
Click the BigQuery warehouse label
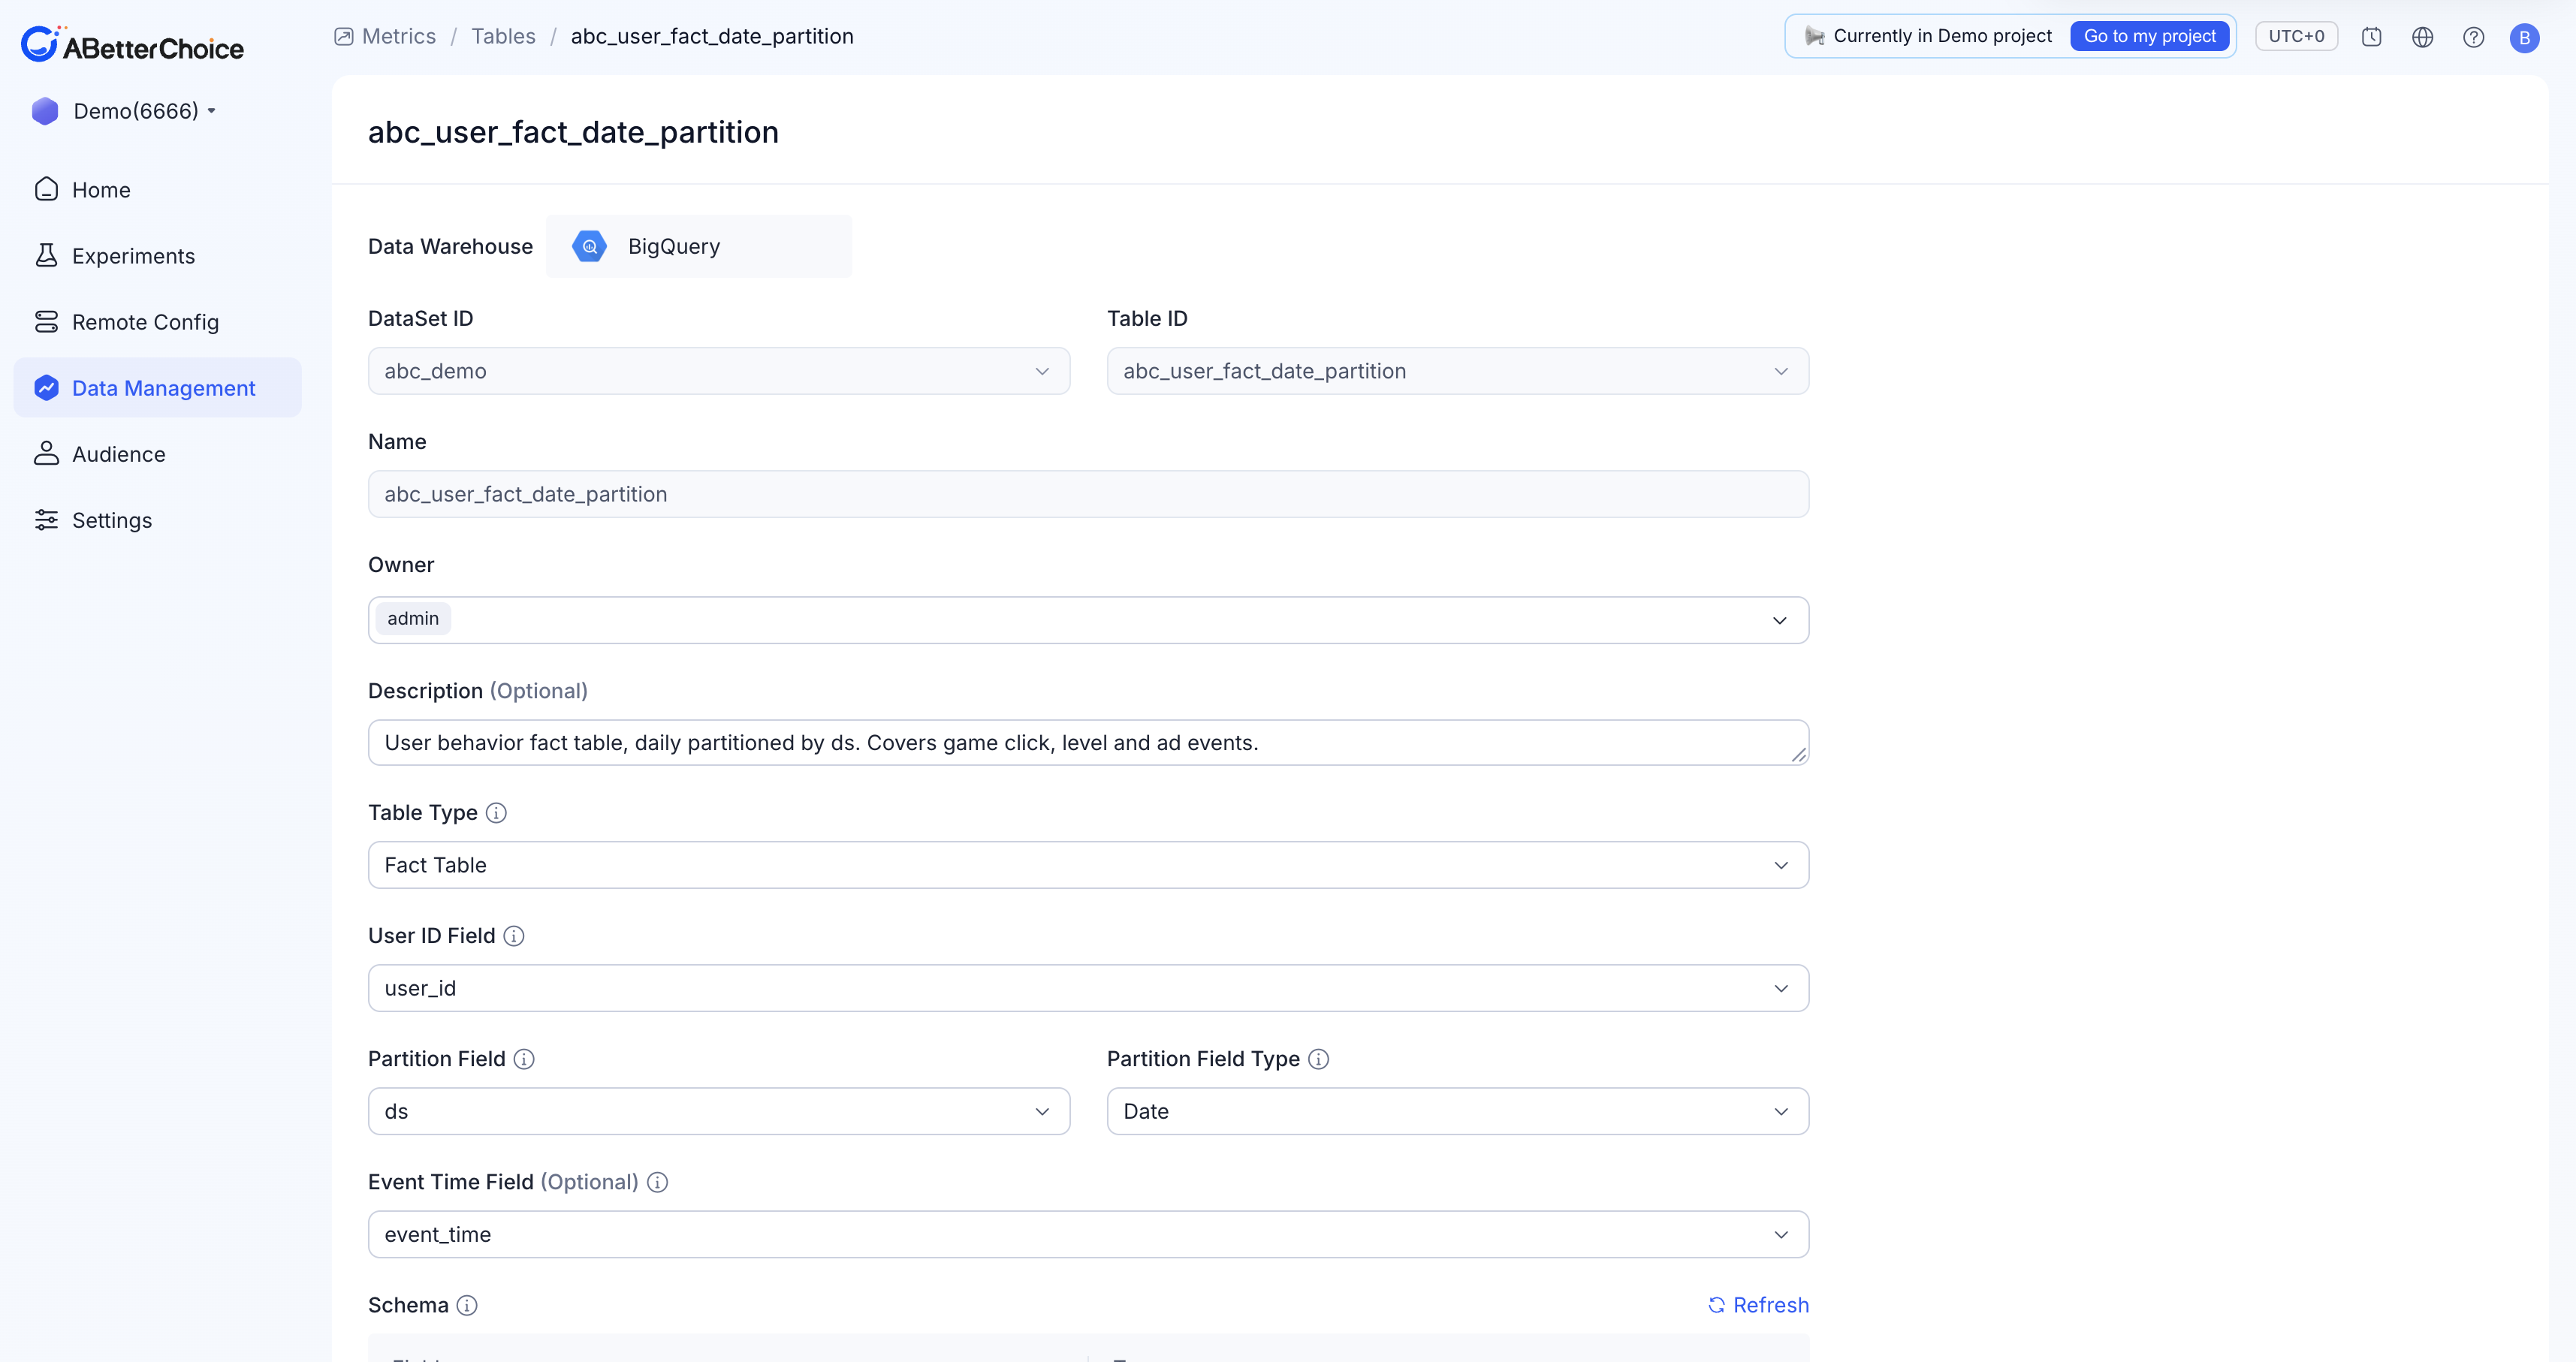[x=673, y=246]
